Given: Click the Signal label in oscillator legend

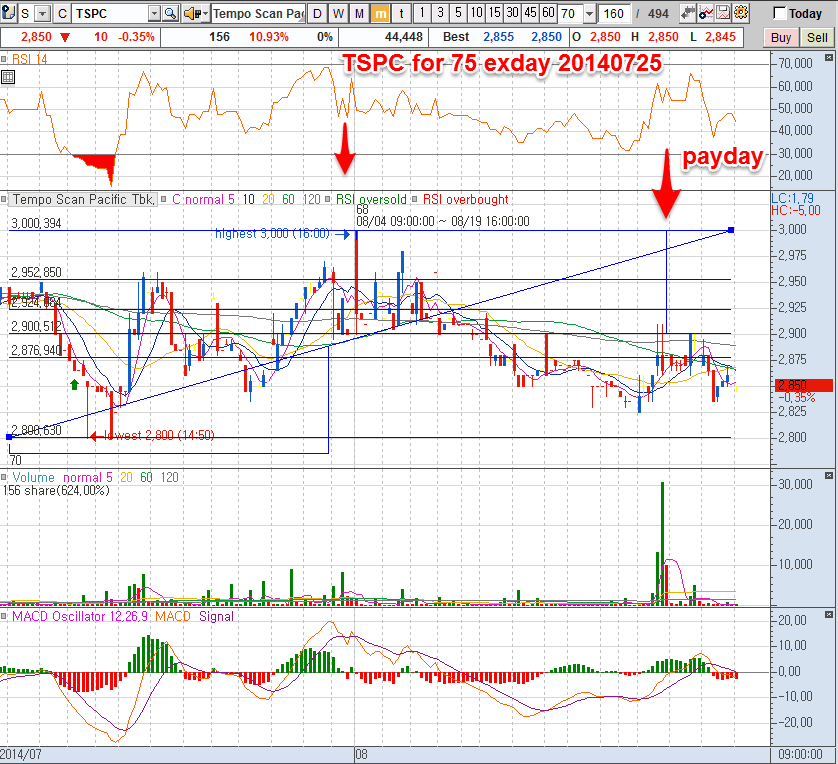Looking at the screenshot, I should (x=216, y=616).
